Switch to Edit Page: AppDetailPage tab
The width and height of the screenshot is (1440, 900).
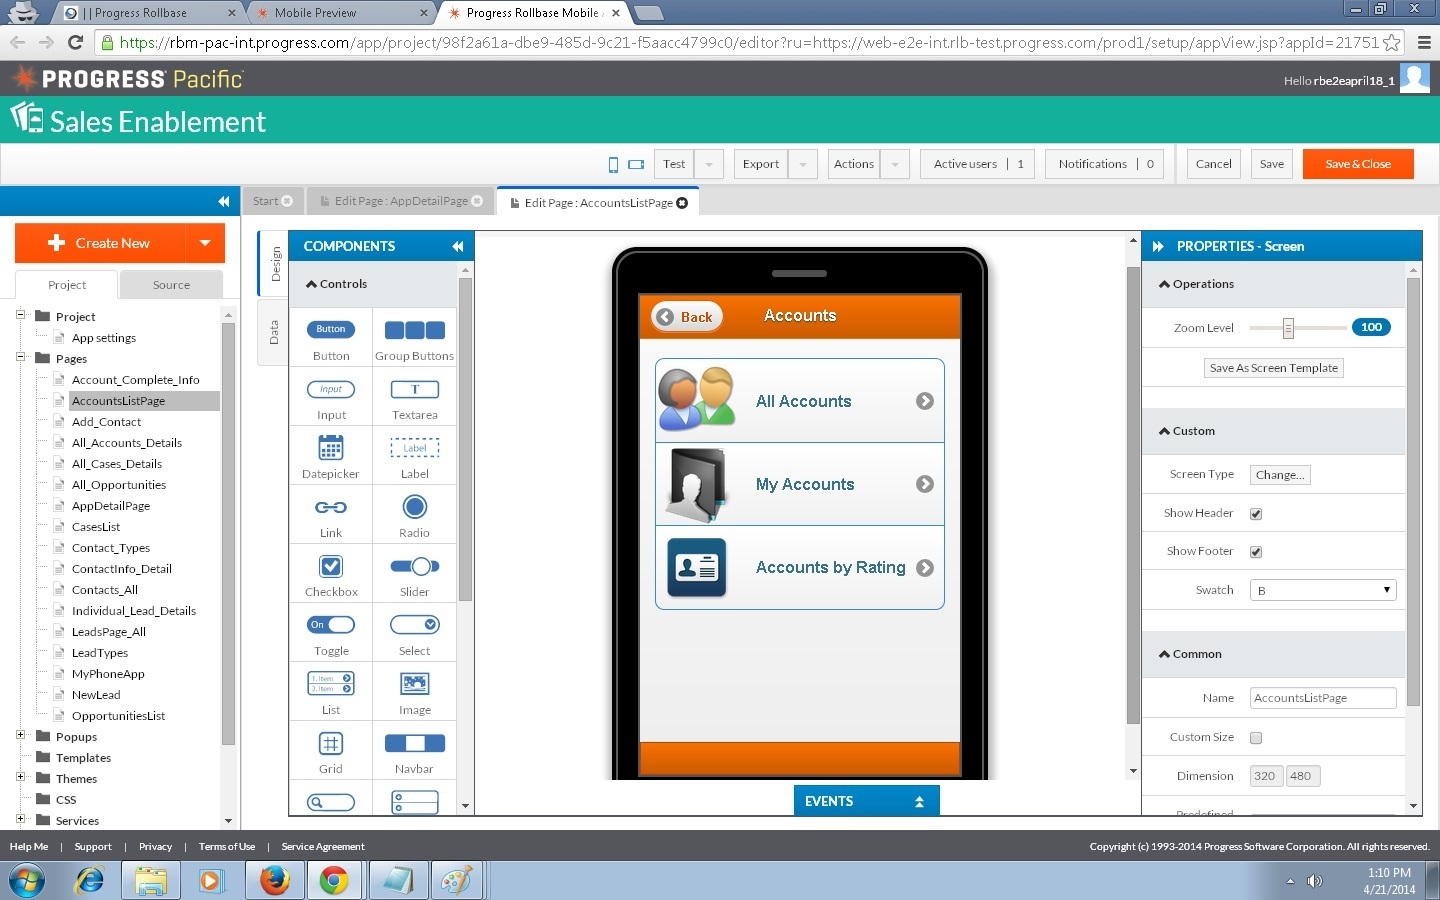pyautogui.click(x=400, y=201)
